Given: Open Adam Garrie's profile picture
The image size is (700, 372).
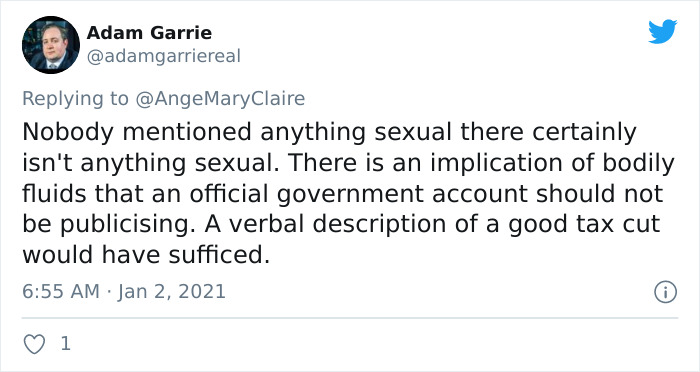Looking at the screenshot, I should point(51,45).
